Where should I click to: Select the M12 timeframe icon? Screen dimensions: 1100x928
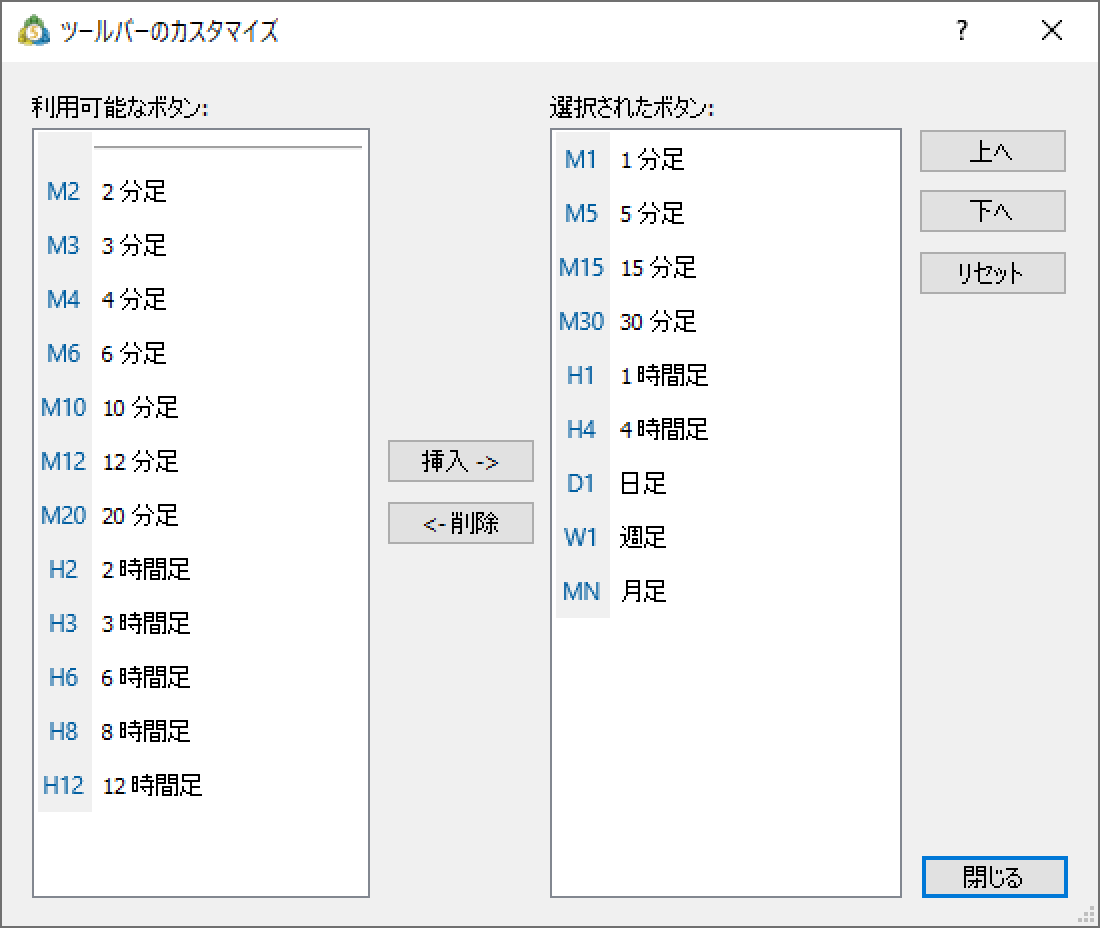64,462
